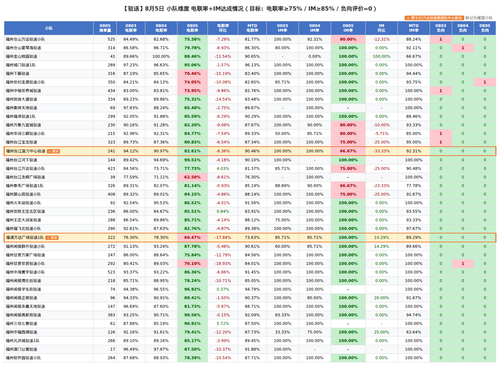Click the pink 70.10% cell
500x373 pixels.
(192, 263)
